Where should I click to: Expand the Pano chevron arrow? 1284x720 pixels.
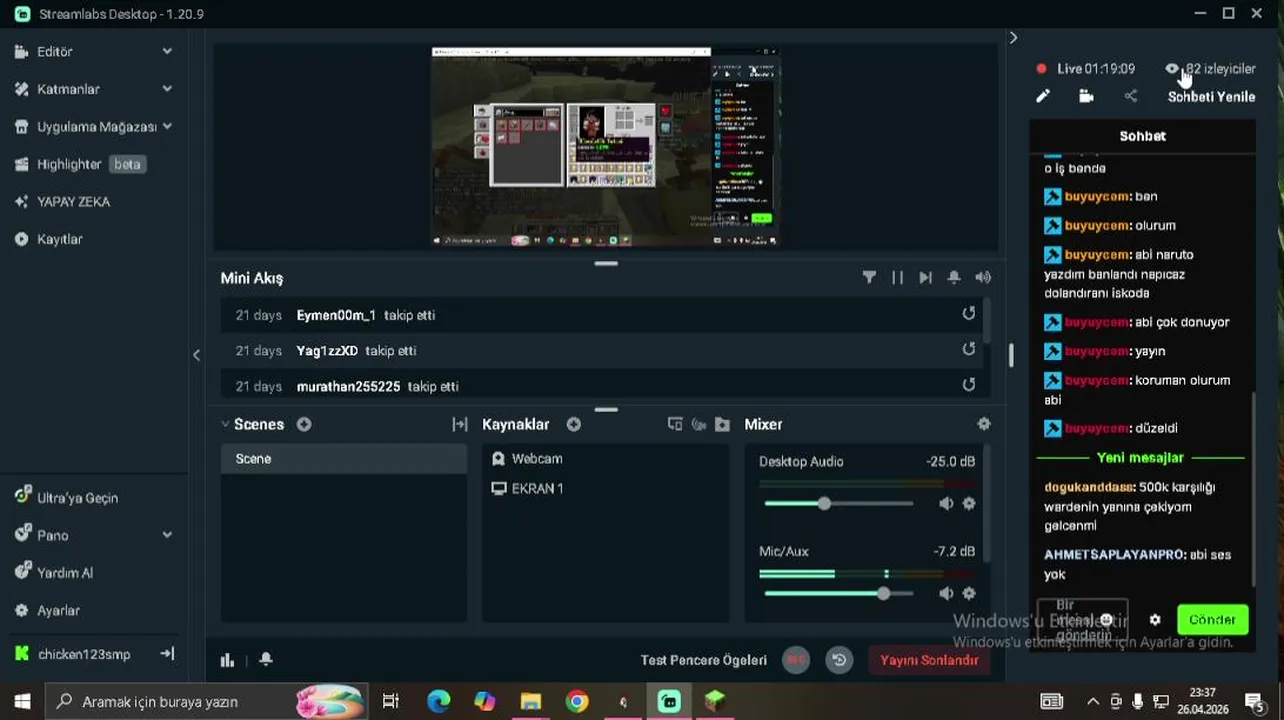pyautogui.click(x=167, y=535)
